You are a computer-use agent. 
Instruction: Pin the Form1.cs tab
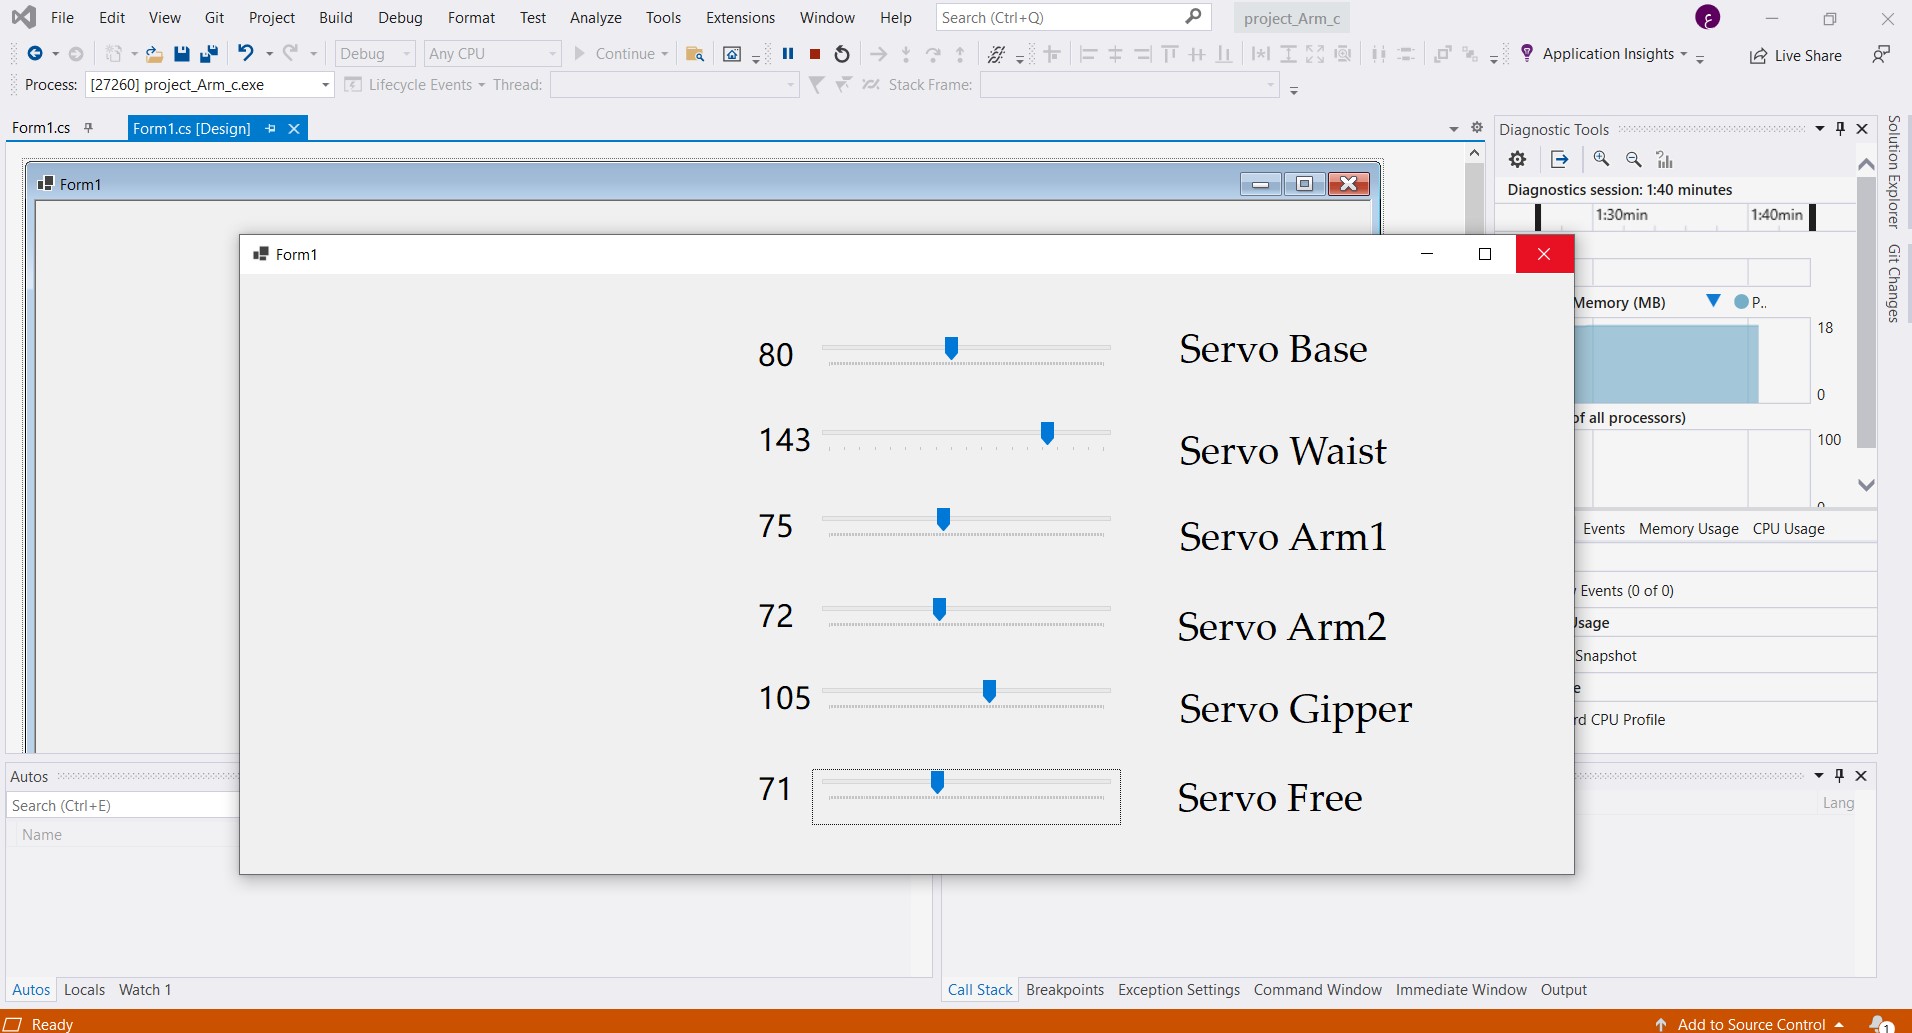coord(88,127)
